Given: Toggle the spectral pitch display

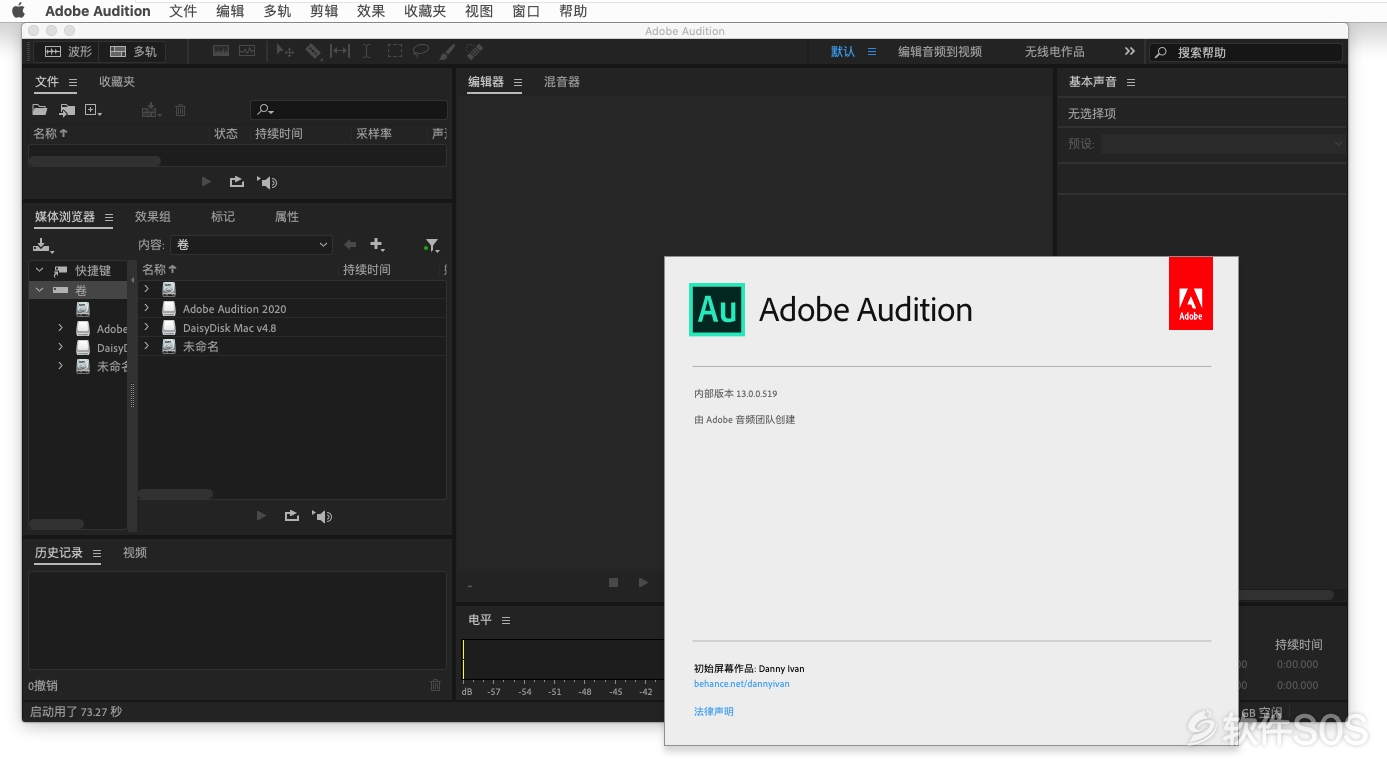Looking at the screenshot, I should [247, 51].
